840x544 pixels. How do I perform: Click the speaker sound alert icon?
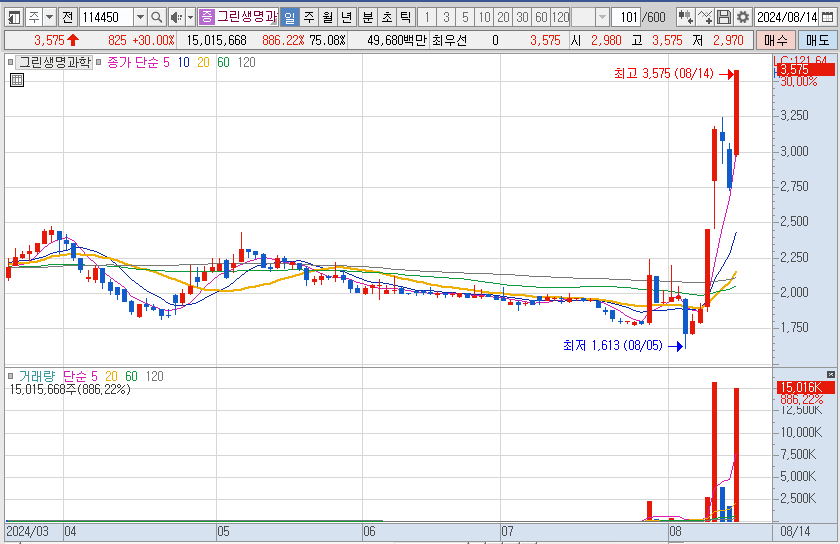point(176,17)
